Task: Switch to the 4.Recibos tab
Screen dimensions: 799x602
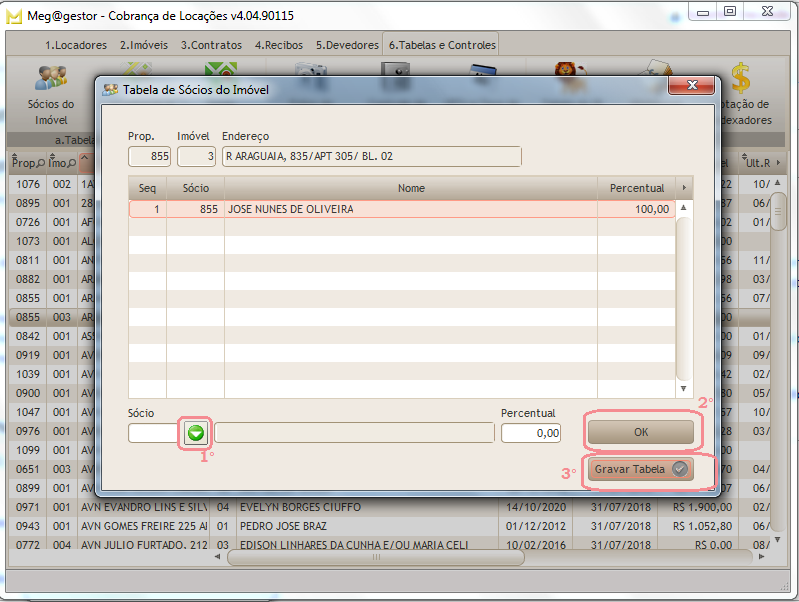Action: click(281, 45)
